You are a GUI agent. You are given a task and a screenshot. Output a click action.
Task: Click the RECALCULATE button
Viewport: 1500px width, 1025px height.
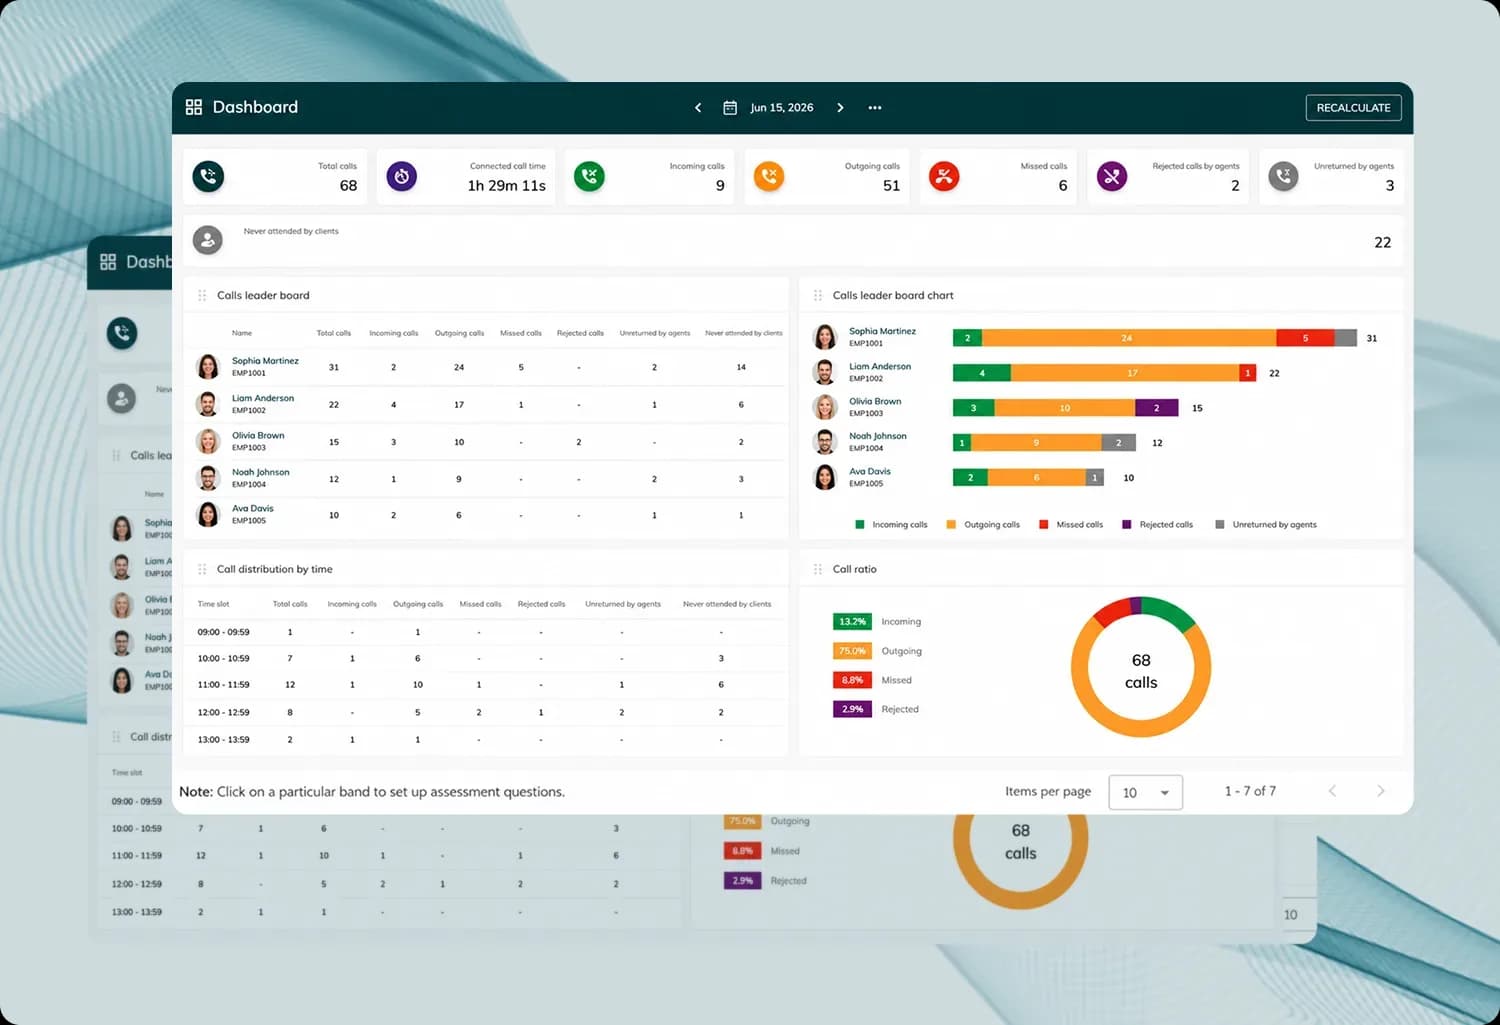[1353, 108]
